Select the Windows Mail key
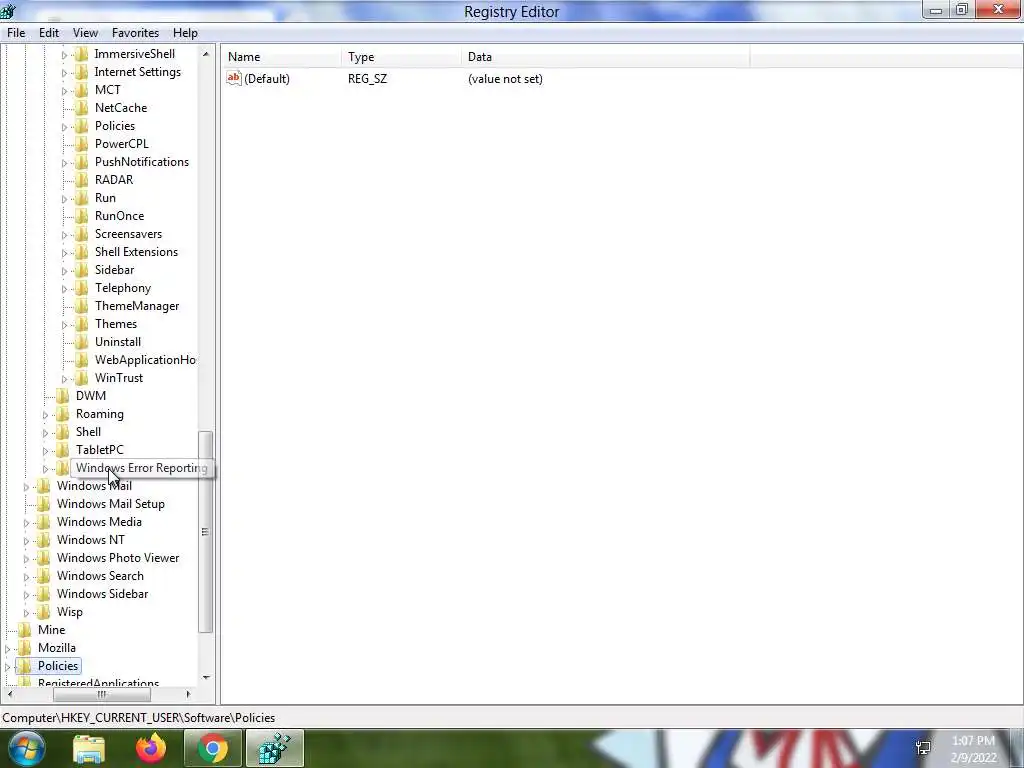This screenshot has height=768, width=1024. pos(94,486)
